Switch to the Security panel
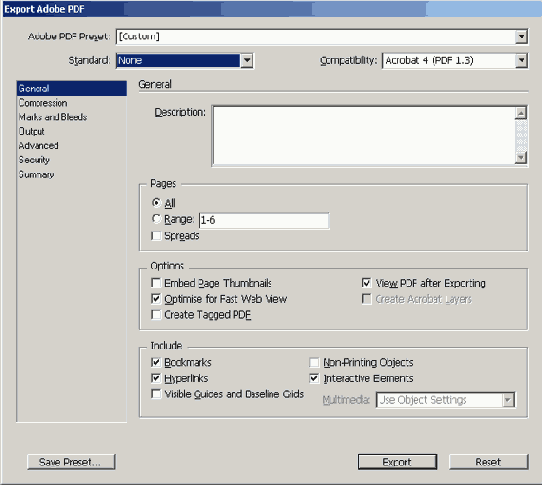The height and width of the screenshot is (485, 542). coord(34,160)
